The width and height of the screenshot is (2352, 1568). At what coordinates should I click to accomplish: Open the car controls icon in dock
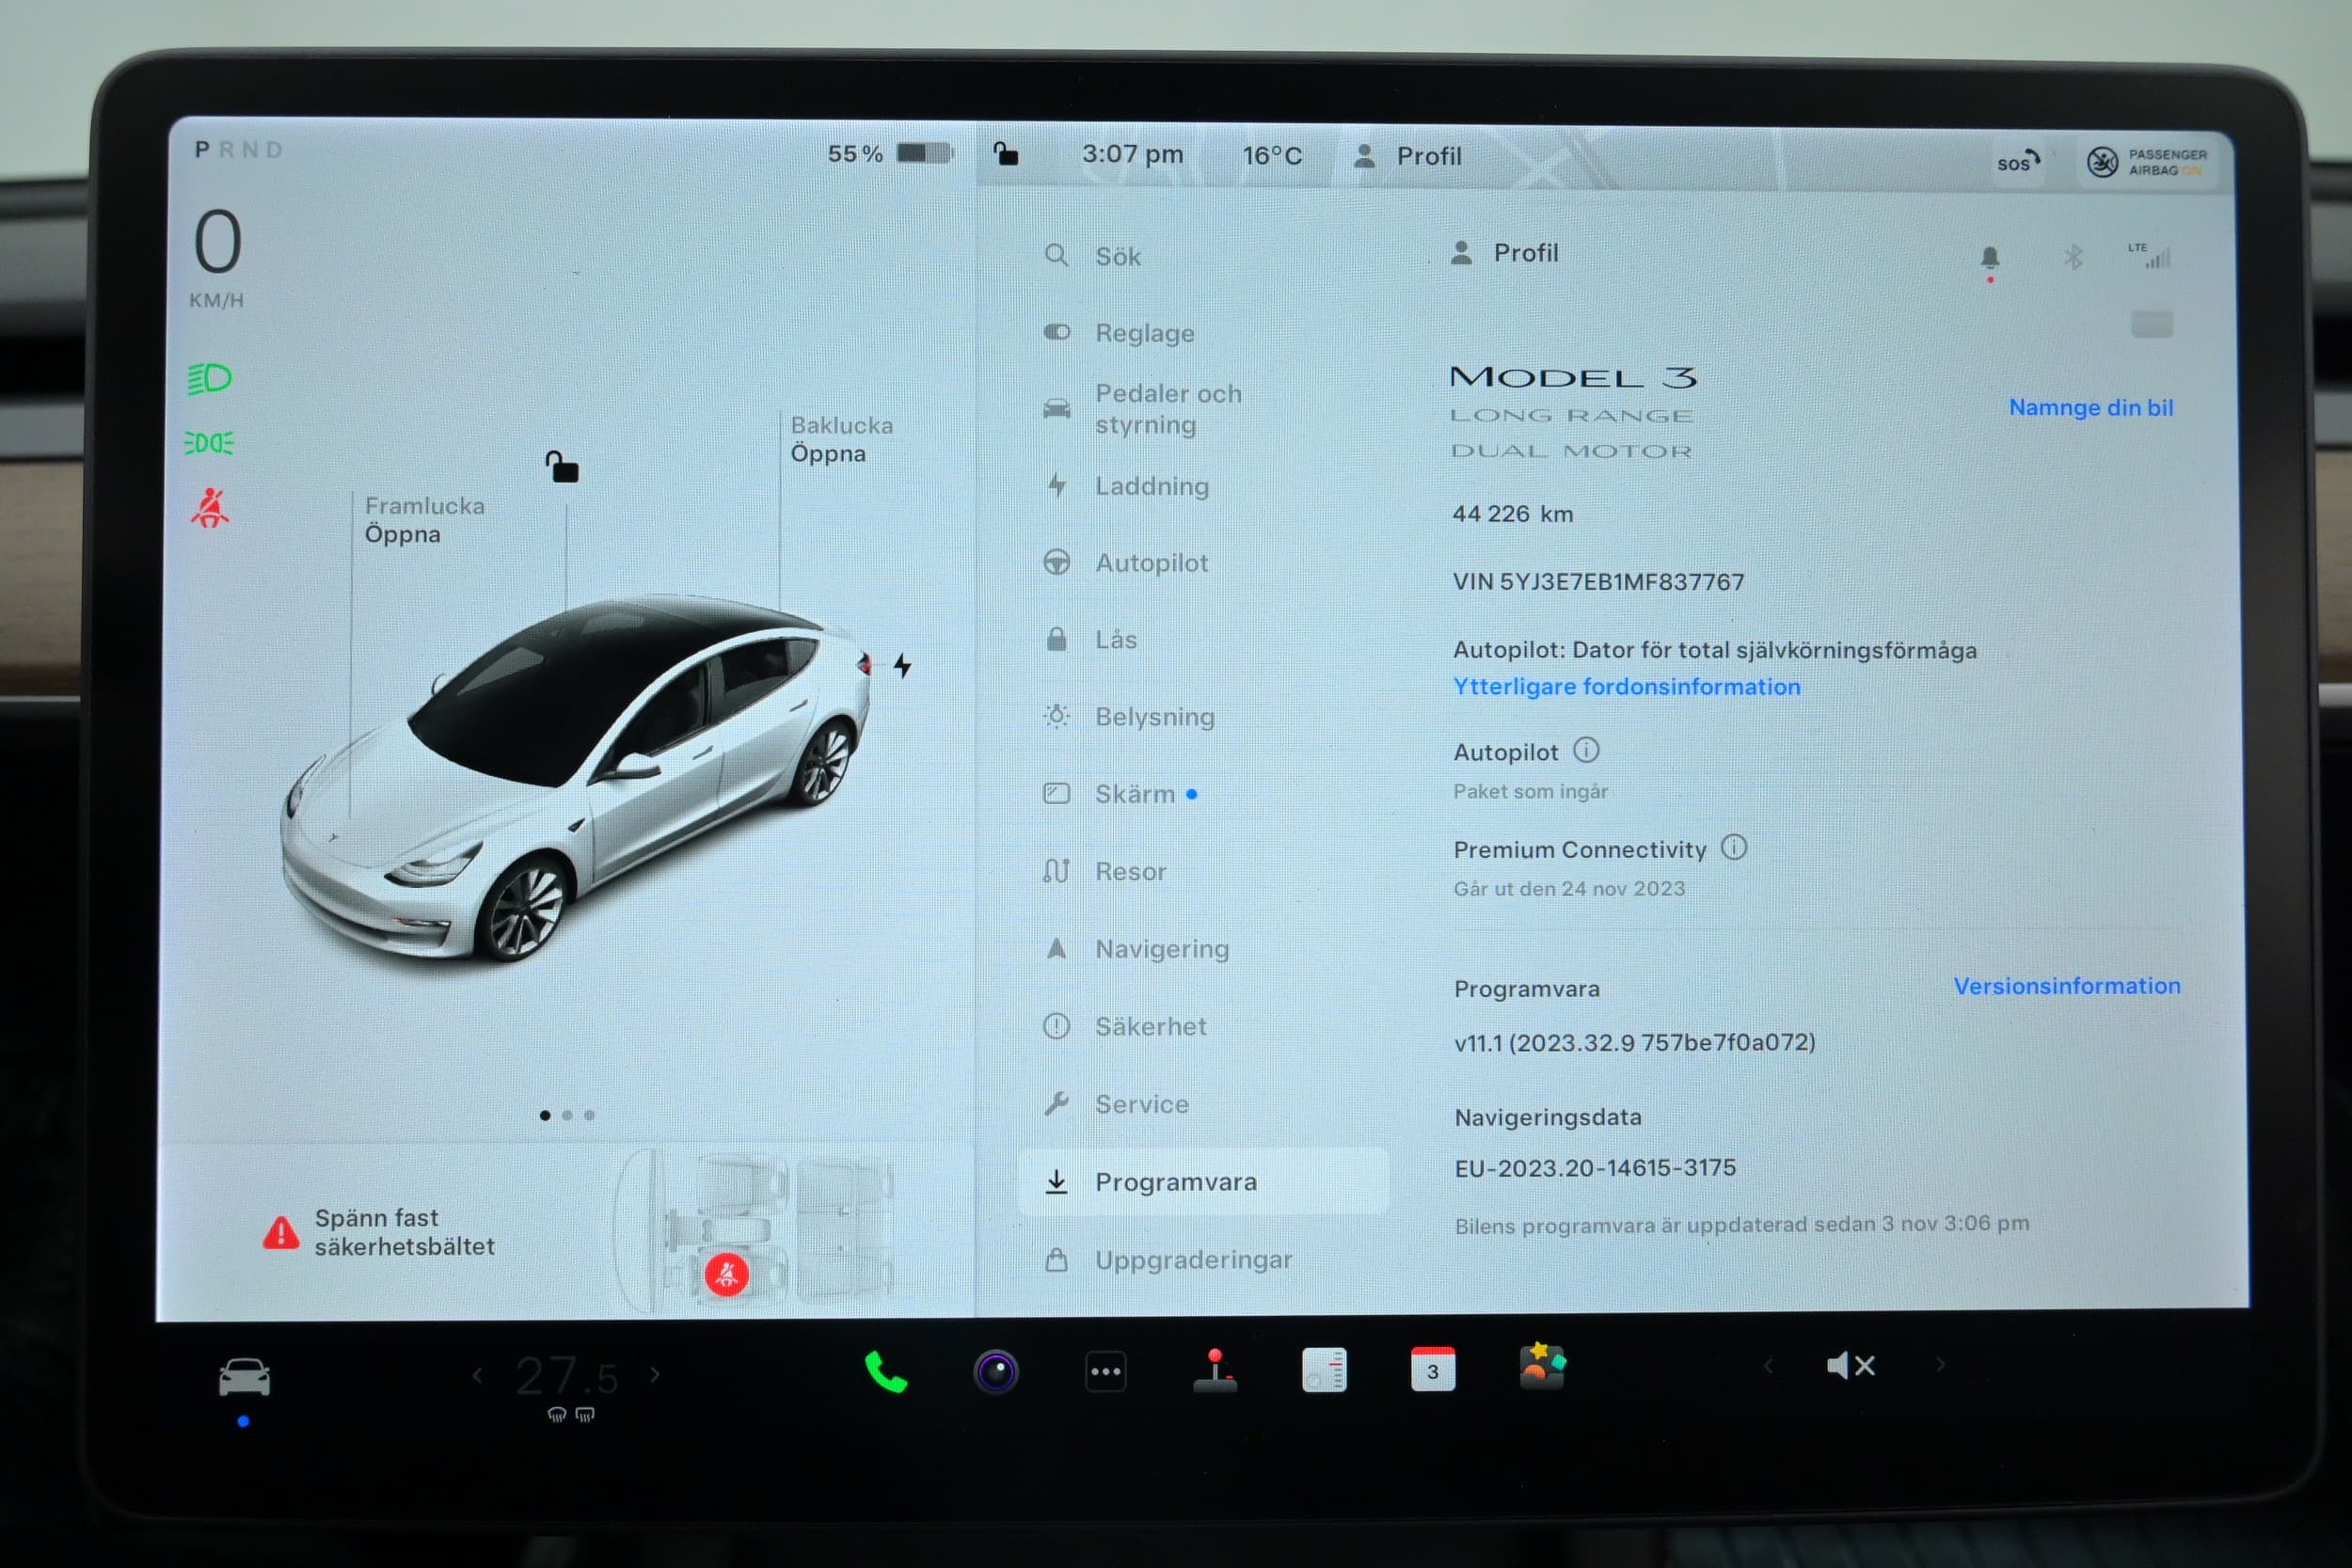[244, 1378]
